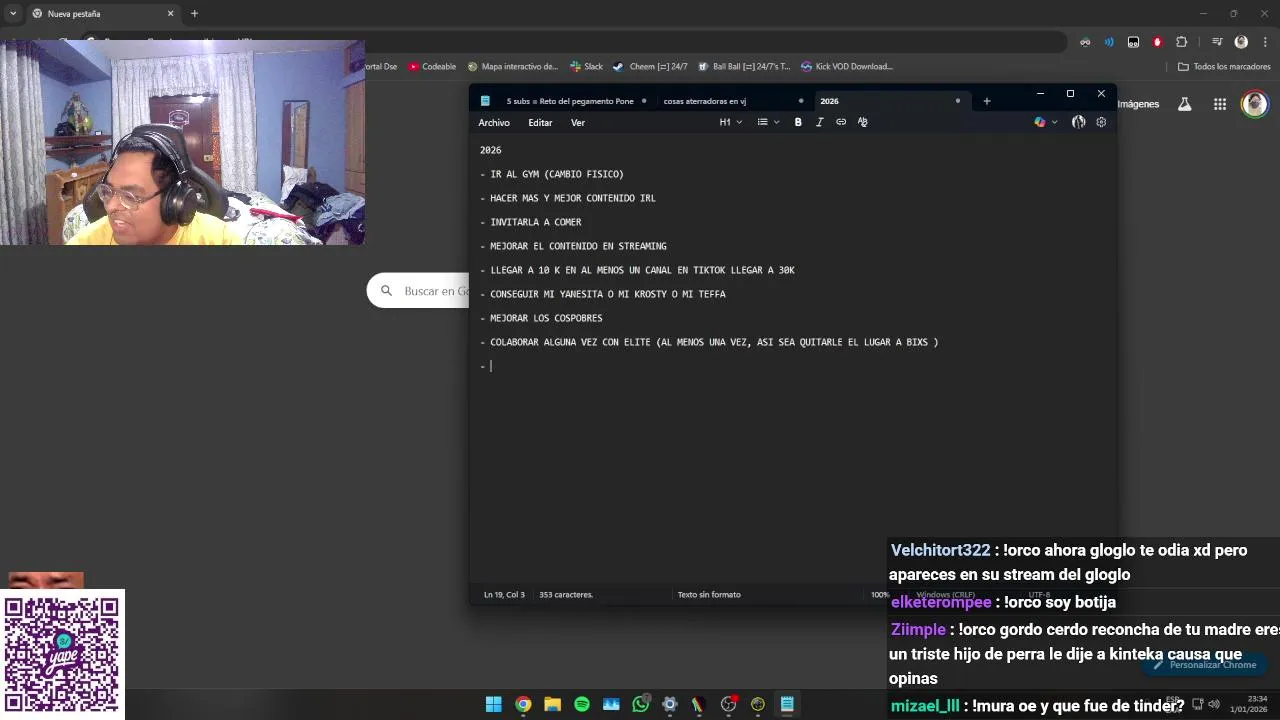Screen dimensions: 1280x720
Task: Open the Cheem [=] 24/7 bookmark
Action: tap(650, 67)
